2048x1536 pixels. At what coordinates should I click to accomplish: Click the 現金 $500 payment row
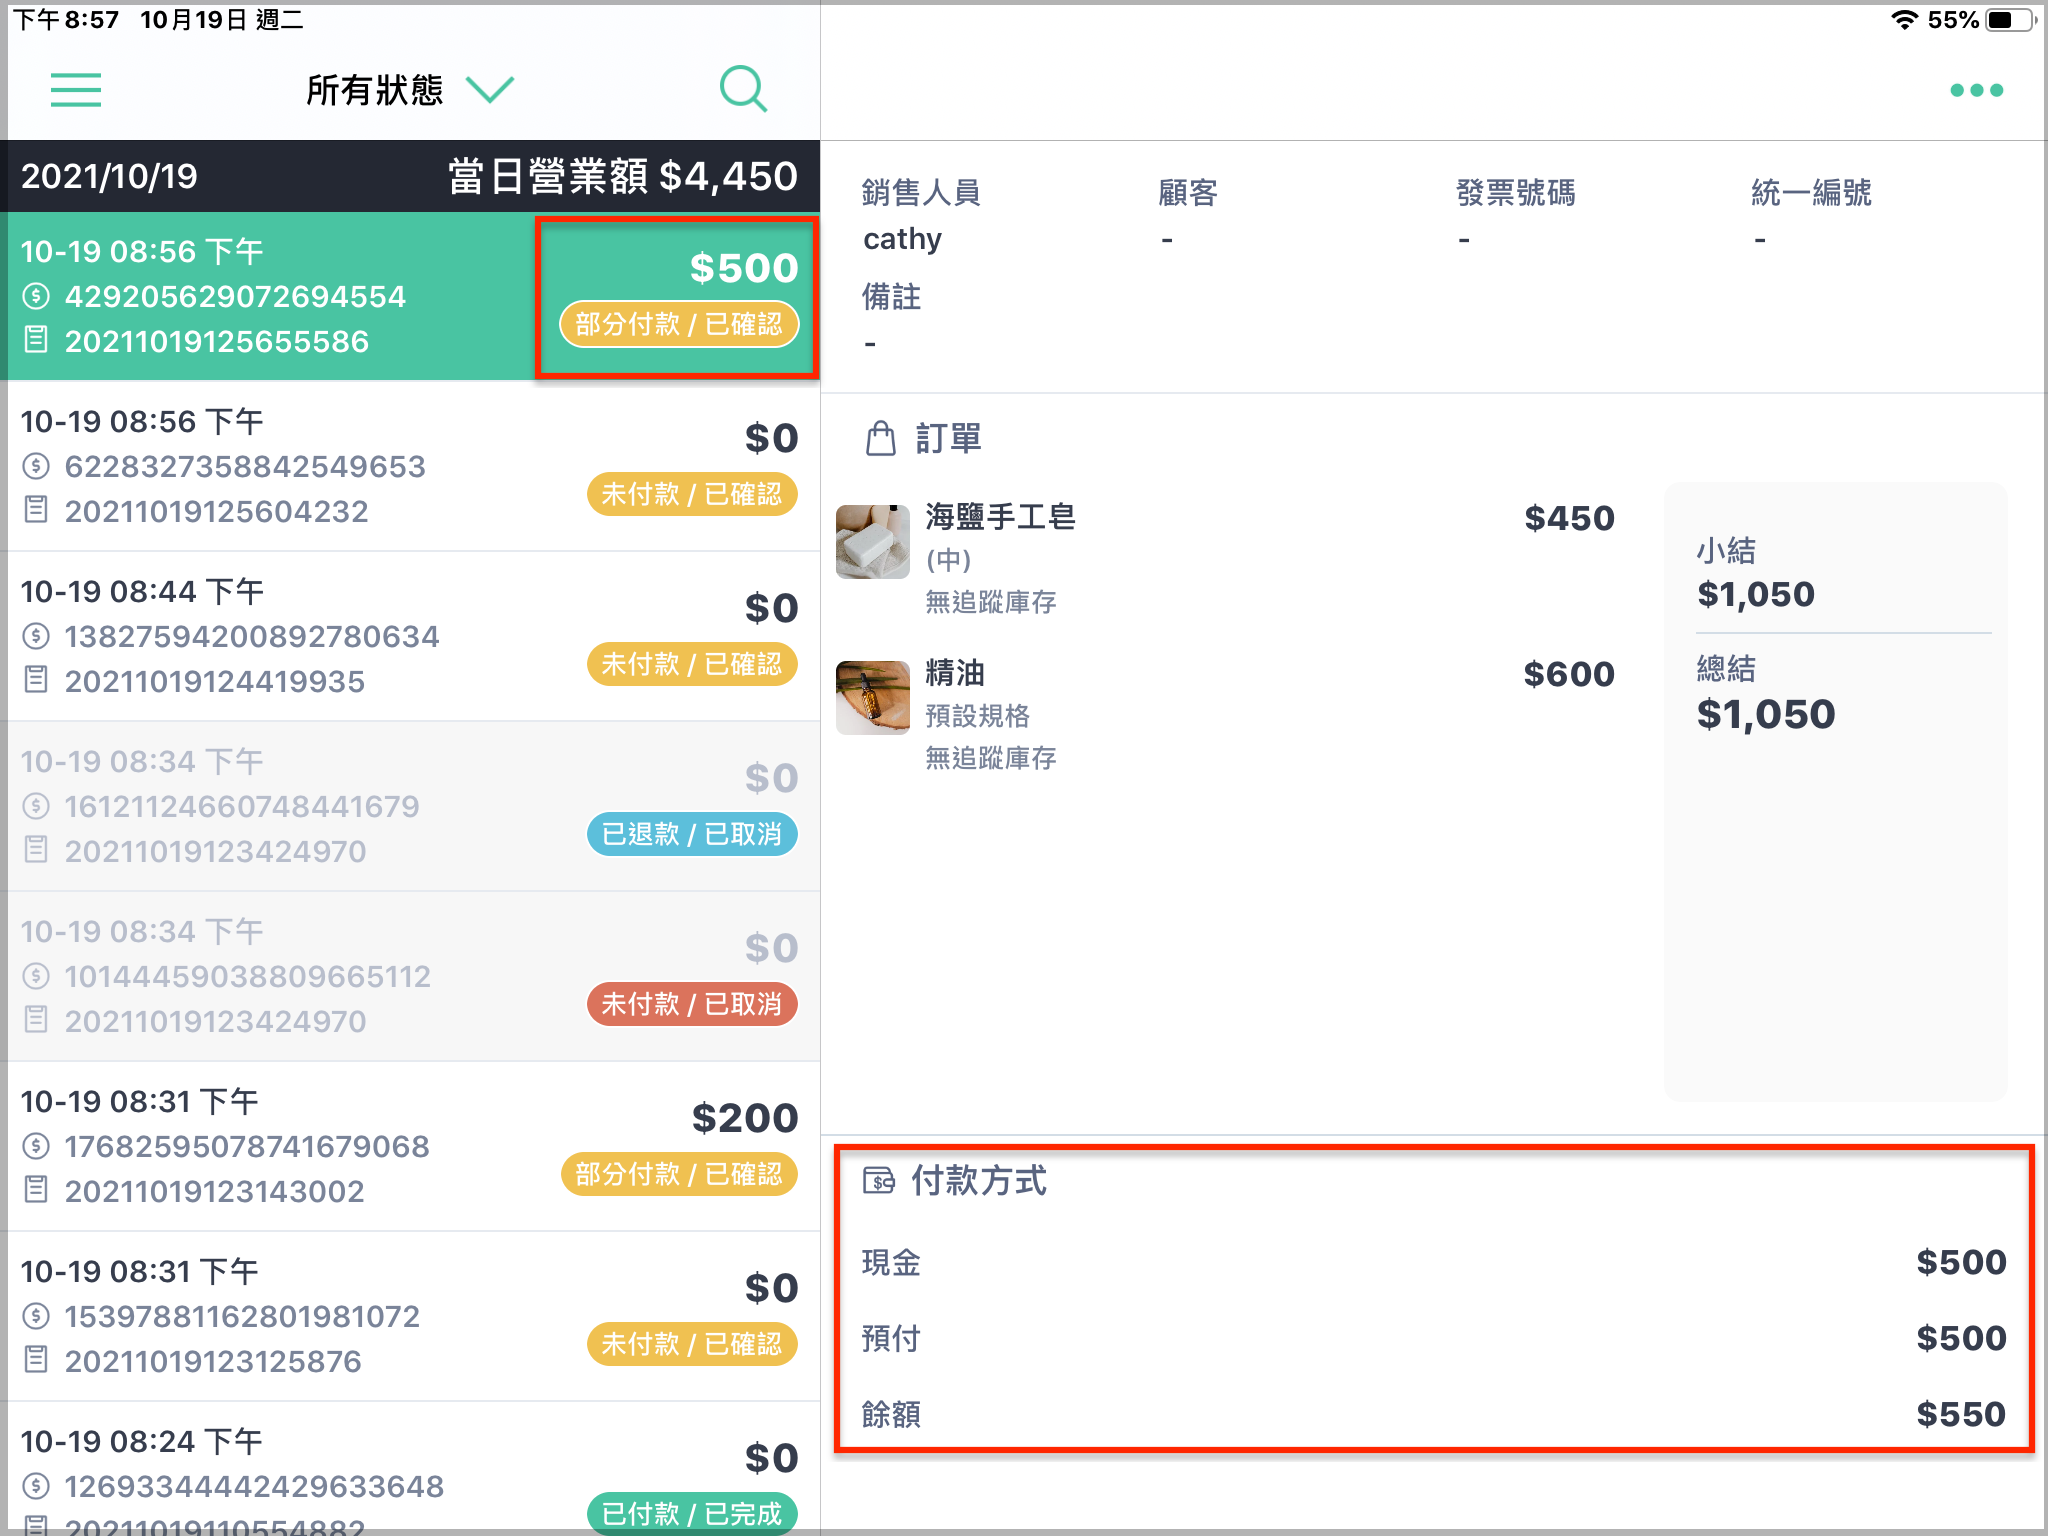pyautogui.click(x=1434, y=1262)
